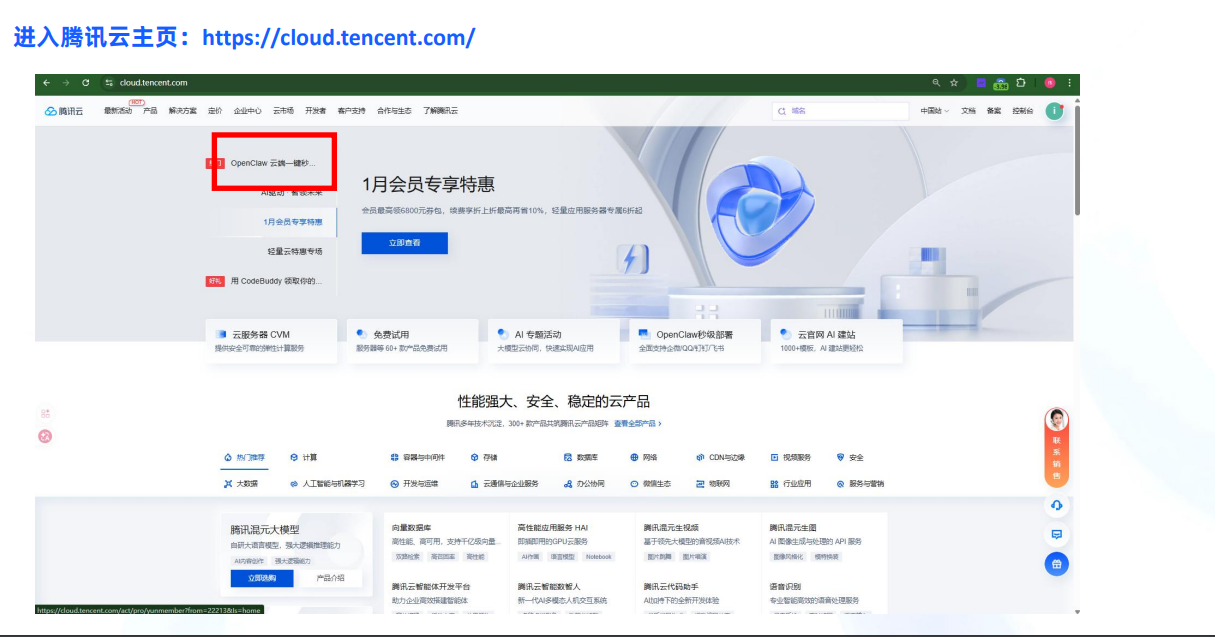The height and width of the screenshot is (637, 1215).
Task: Select the 安全 product category
Action: (849, 457)
